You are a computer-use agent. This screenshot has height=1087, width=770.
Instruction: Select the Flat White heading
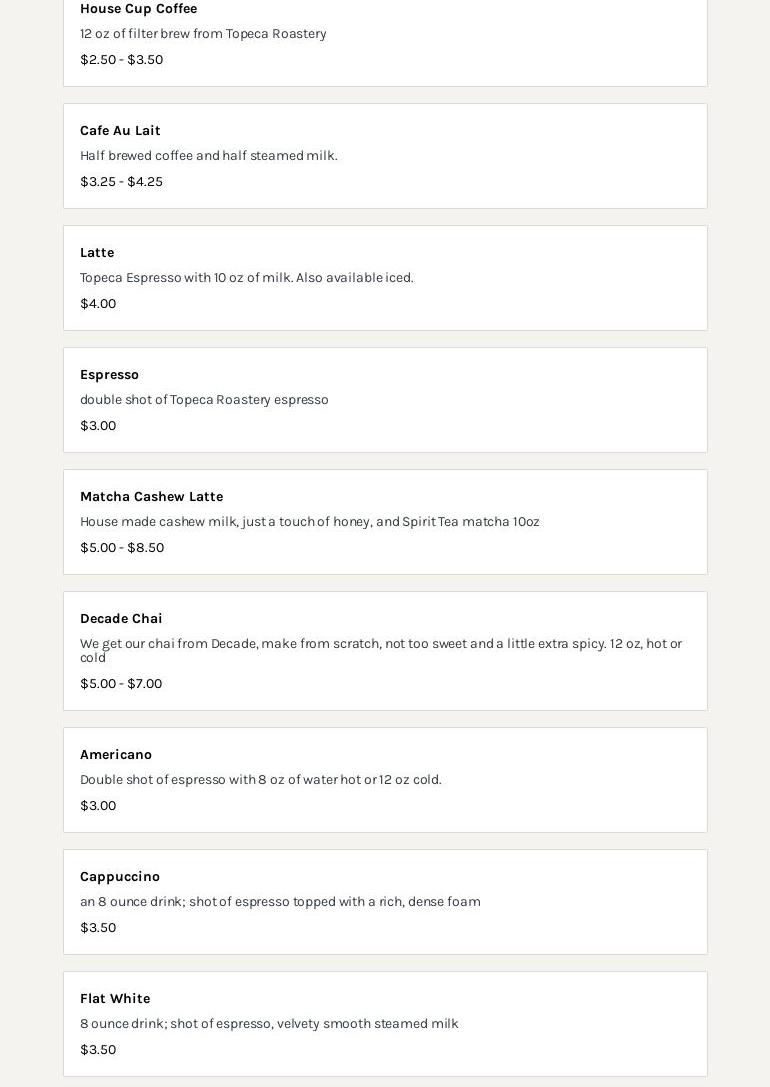tap(115, 999)
